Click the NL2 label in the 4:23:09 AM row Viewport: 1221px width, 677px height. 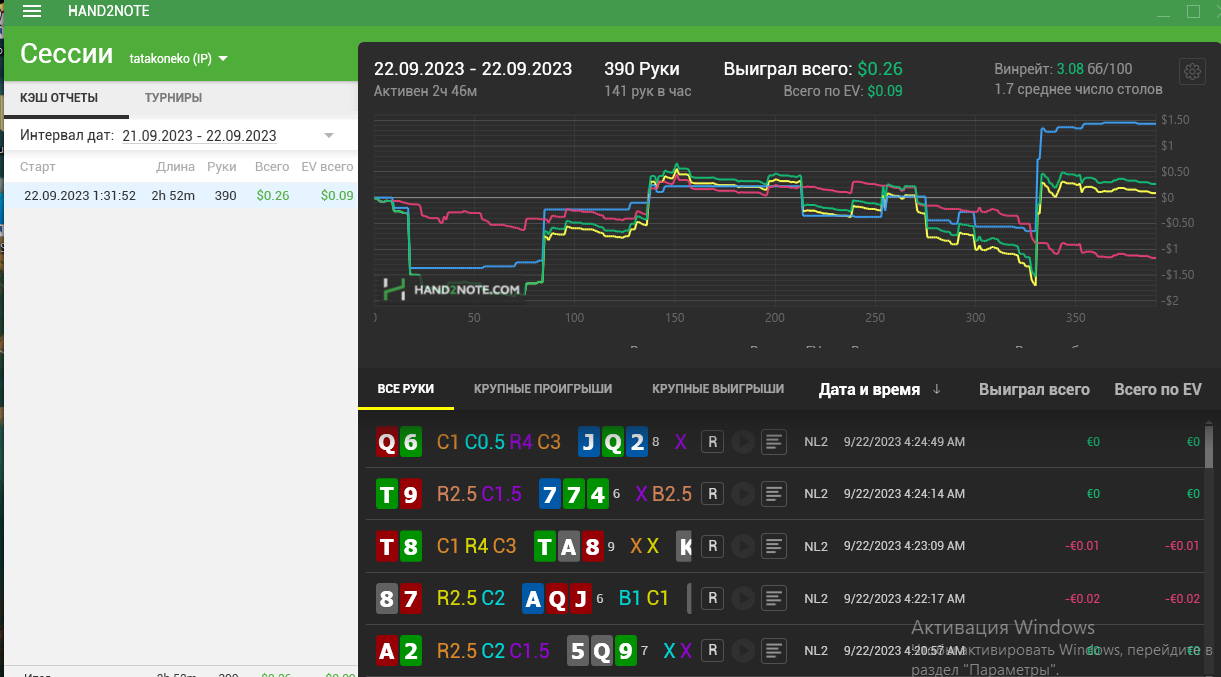click(816, 546)
